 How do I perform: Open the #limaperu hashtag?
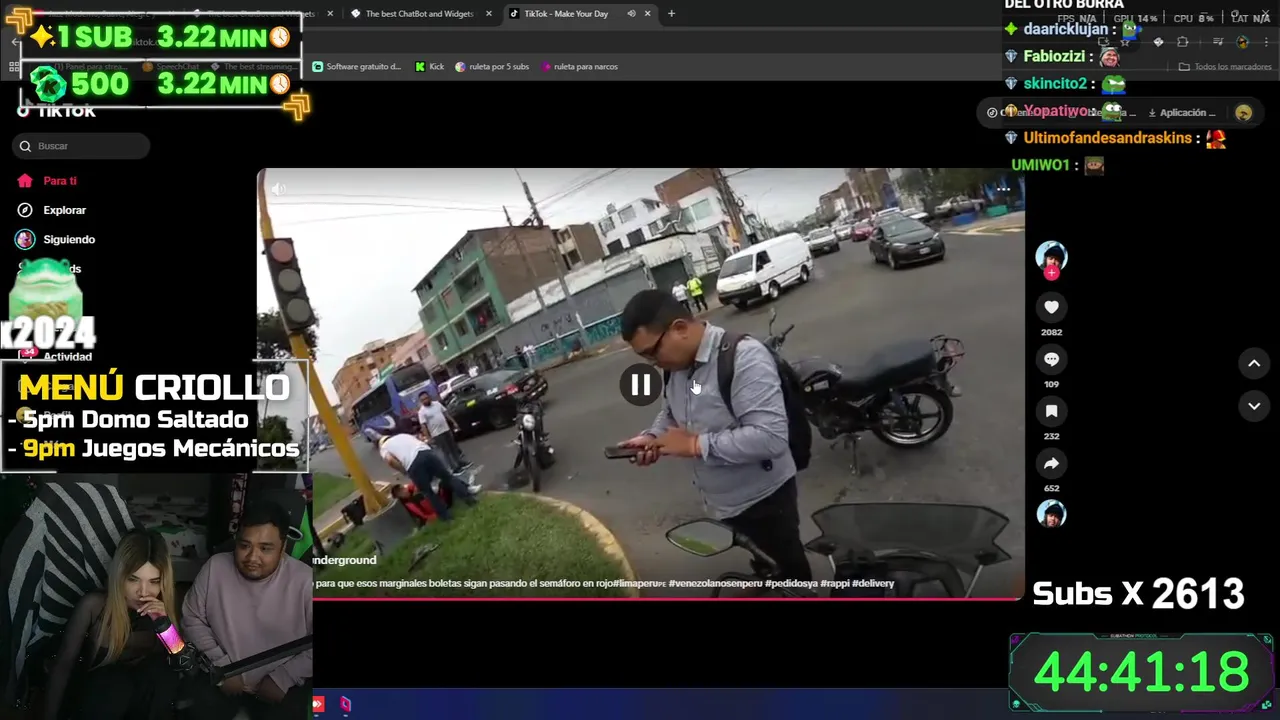click(640, 583)
